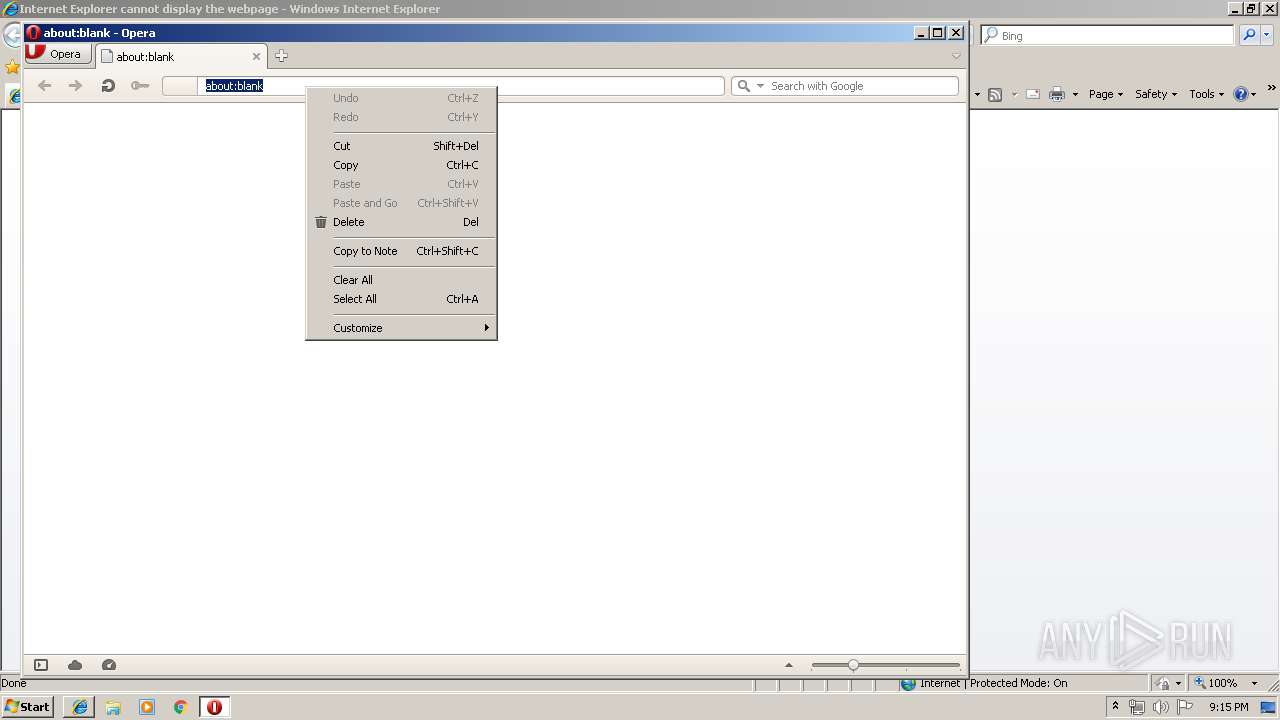1280x720 pixels.
Task: Open the Opera main menu button
Action: click(58, 54)
